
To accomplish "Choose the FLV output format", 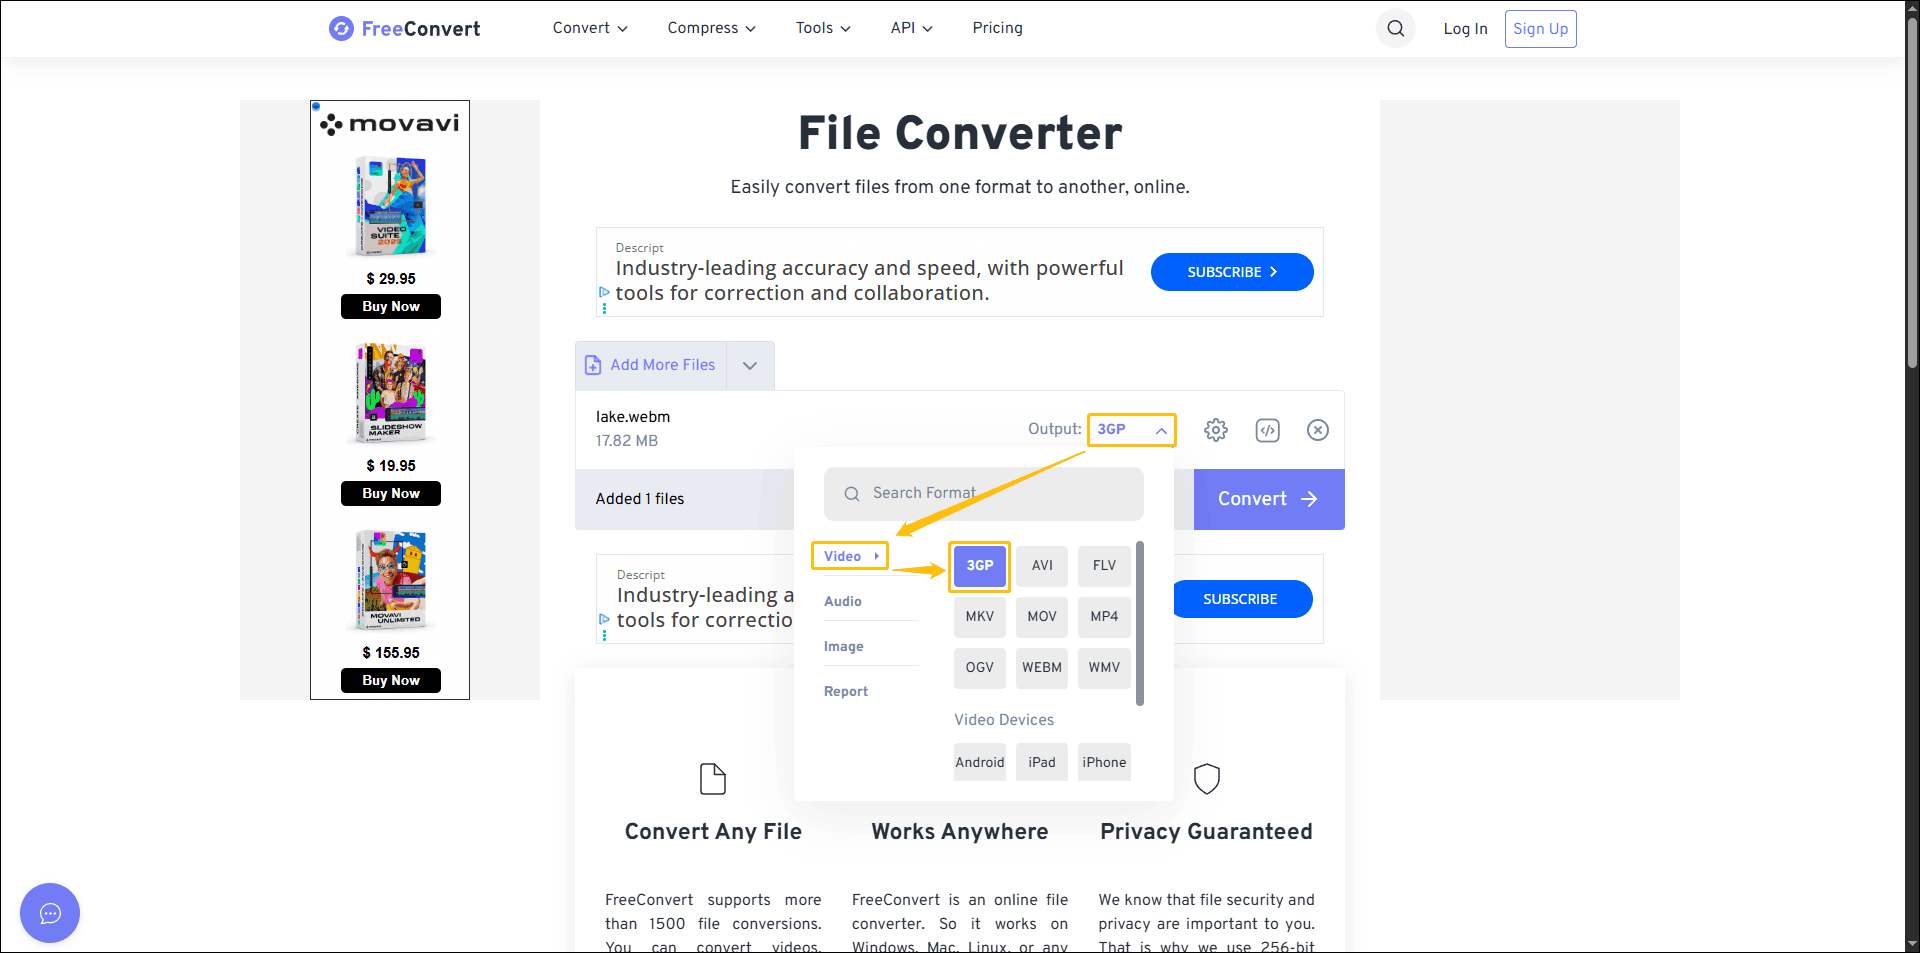I will (x=1104, y=566).
